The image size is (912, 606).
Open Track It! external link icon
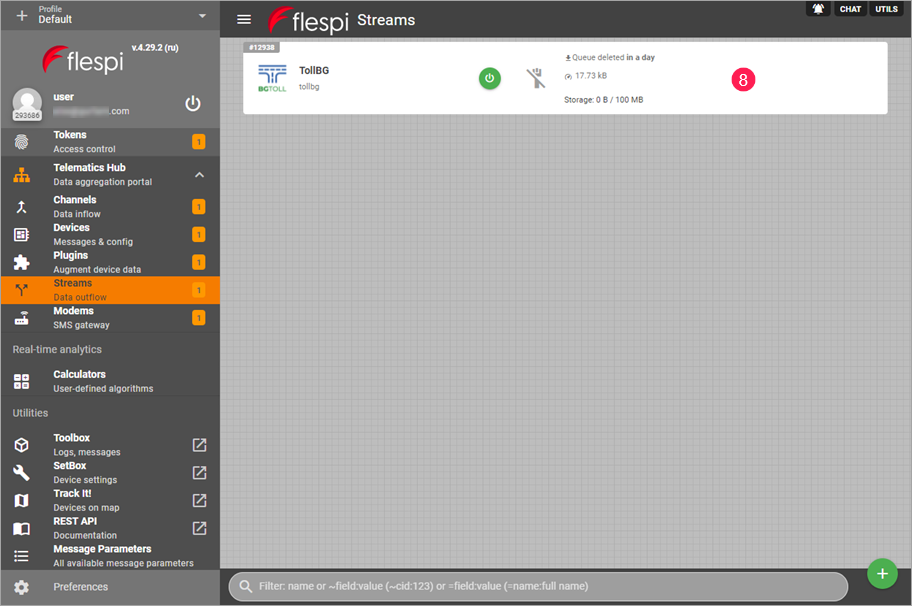click(199, 500)
